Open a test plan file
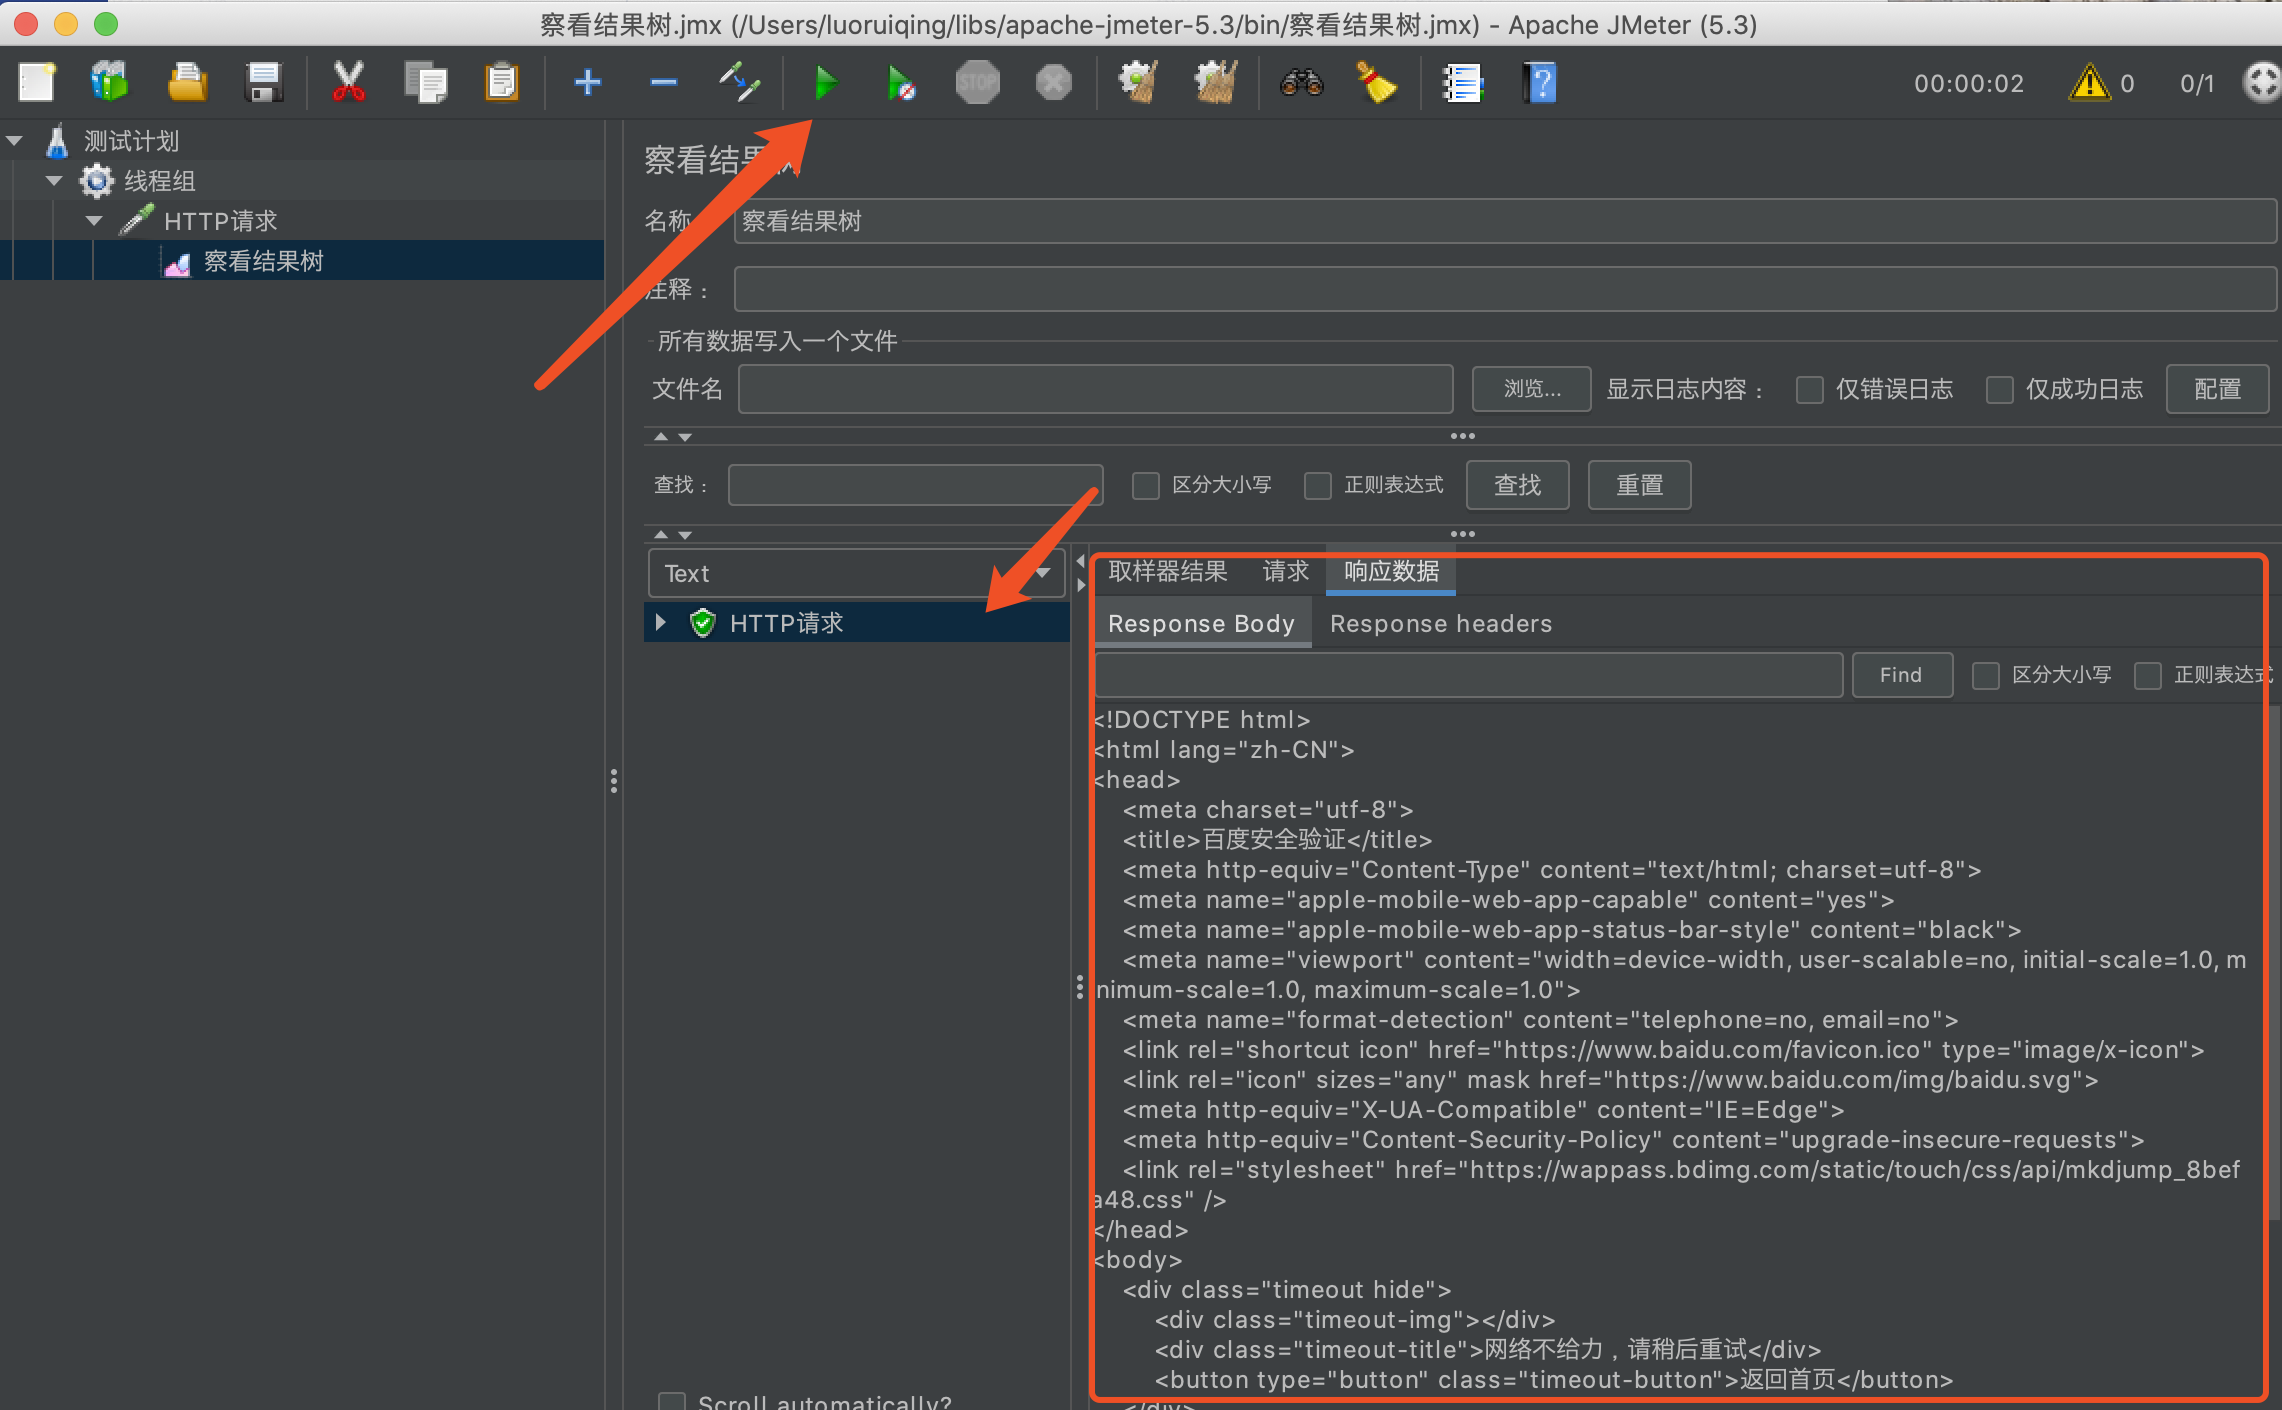 point(187,82)
